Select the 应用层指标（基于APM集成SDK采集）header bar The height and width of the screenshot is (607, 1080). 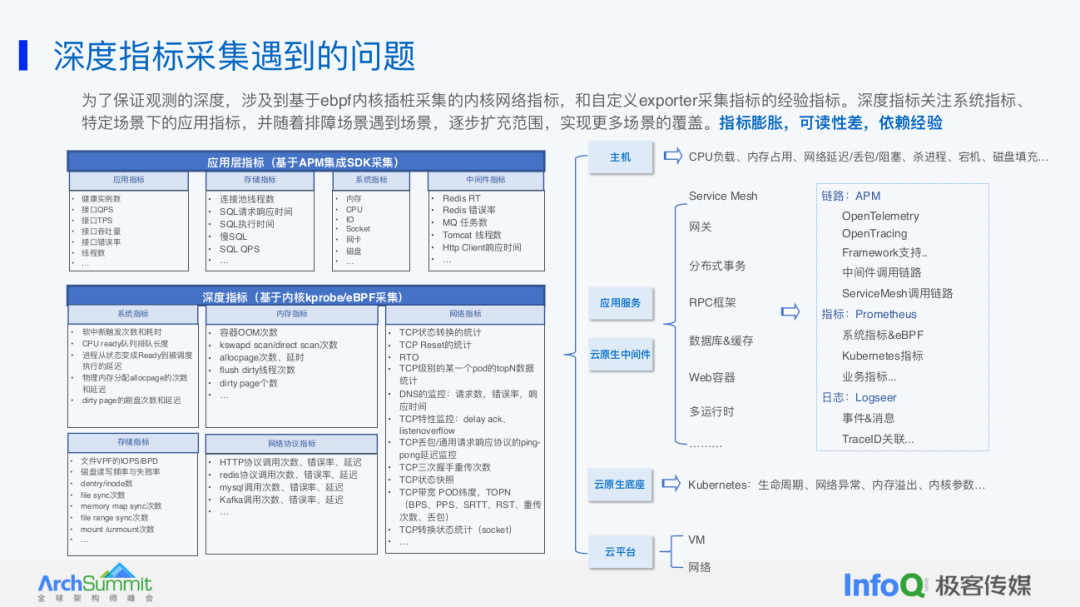tap(306, 162)
